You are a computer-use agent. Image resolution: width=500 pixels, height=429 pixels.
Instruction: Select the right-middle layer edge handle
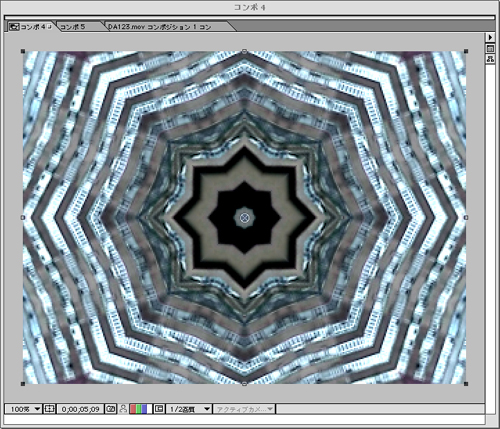pos(466,218)
